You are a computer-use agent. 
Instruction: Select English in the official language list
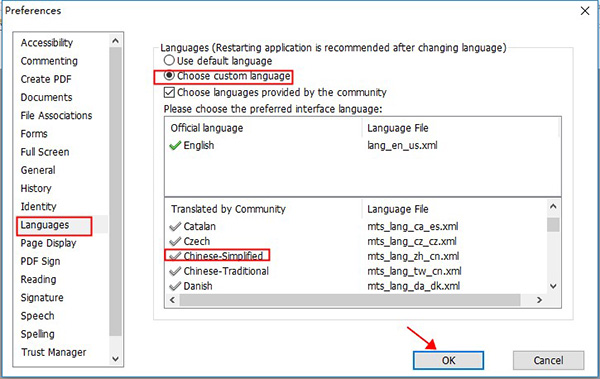click(x=199, y=145)
